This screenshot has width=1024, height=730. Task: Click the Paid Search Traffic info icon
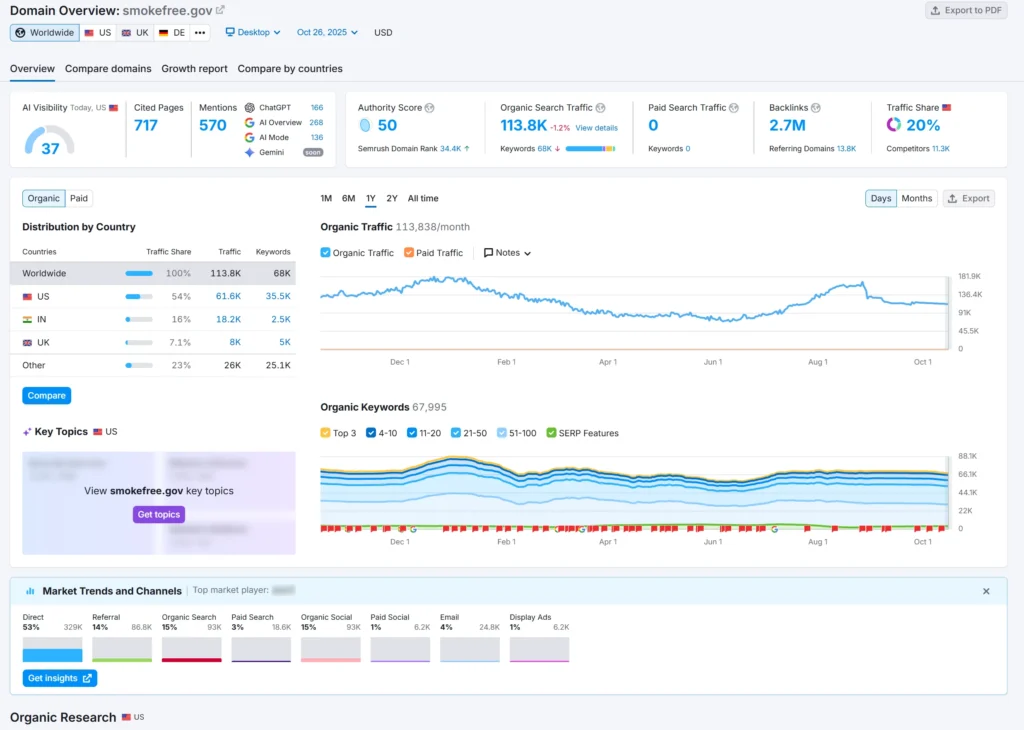click(734, 108)
